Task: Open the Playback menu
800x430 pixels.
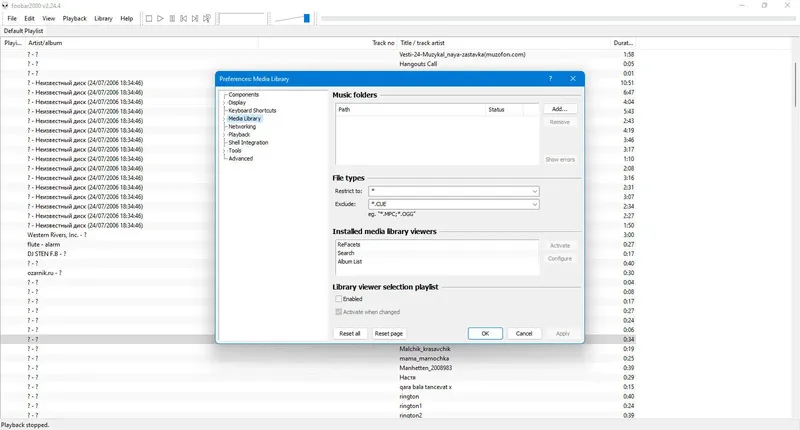Action: [74, 18]
